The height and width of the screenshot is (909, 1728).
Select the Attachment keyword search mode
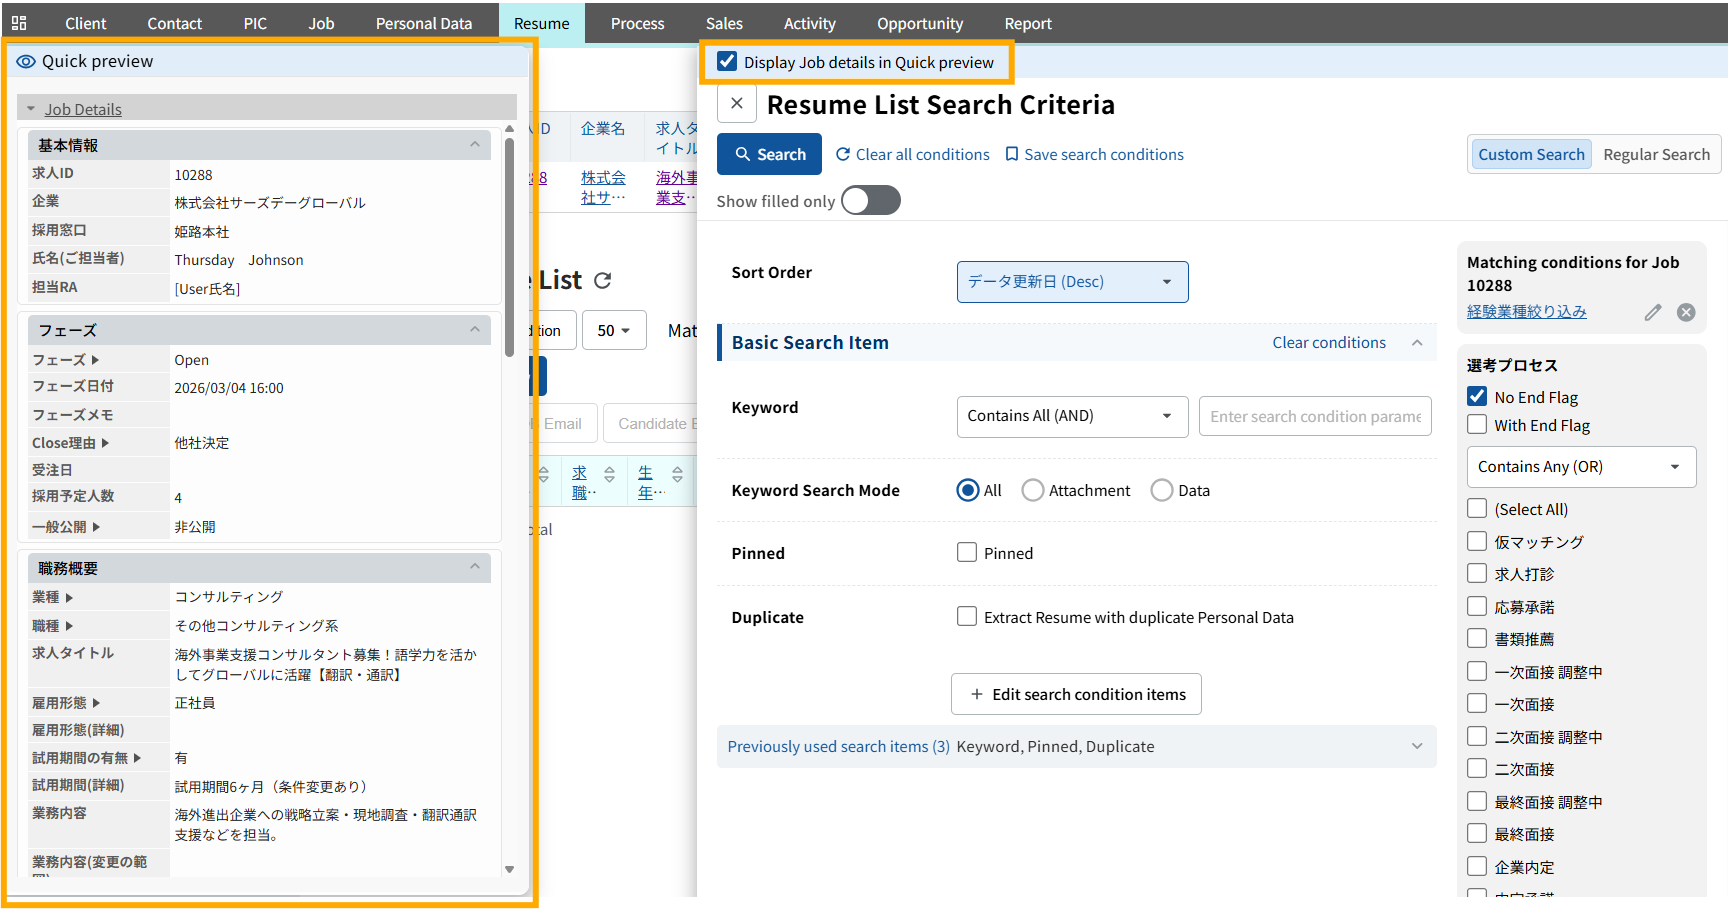pyautogui.click(x=1033, y=490)
